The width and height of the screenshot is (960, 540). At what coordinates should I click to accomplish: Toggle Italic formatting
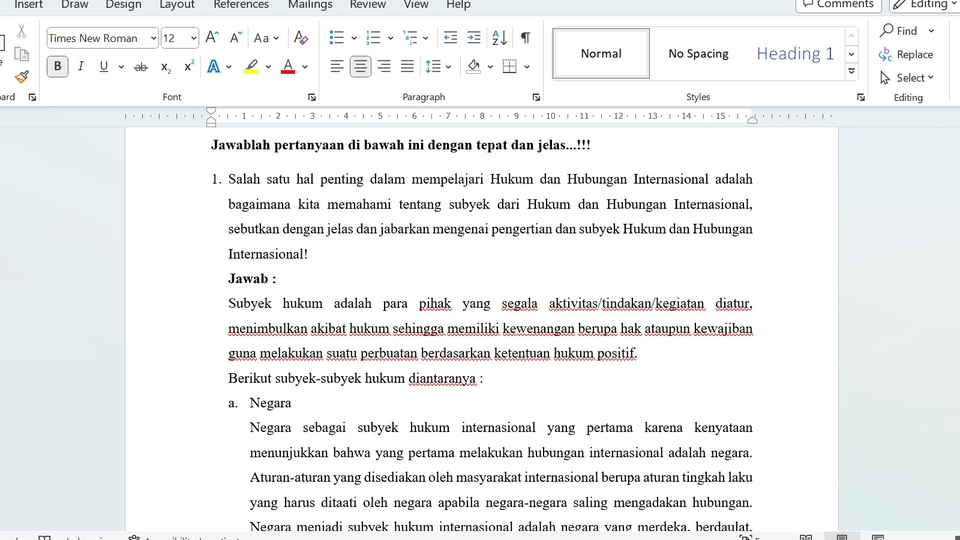click(80, 67)
